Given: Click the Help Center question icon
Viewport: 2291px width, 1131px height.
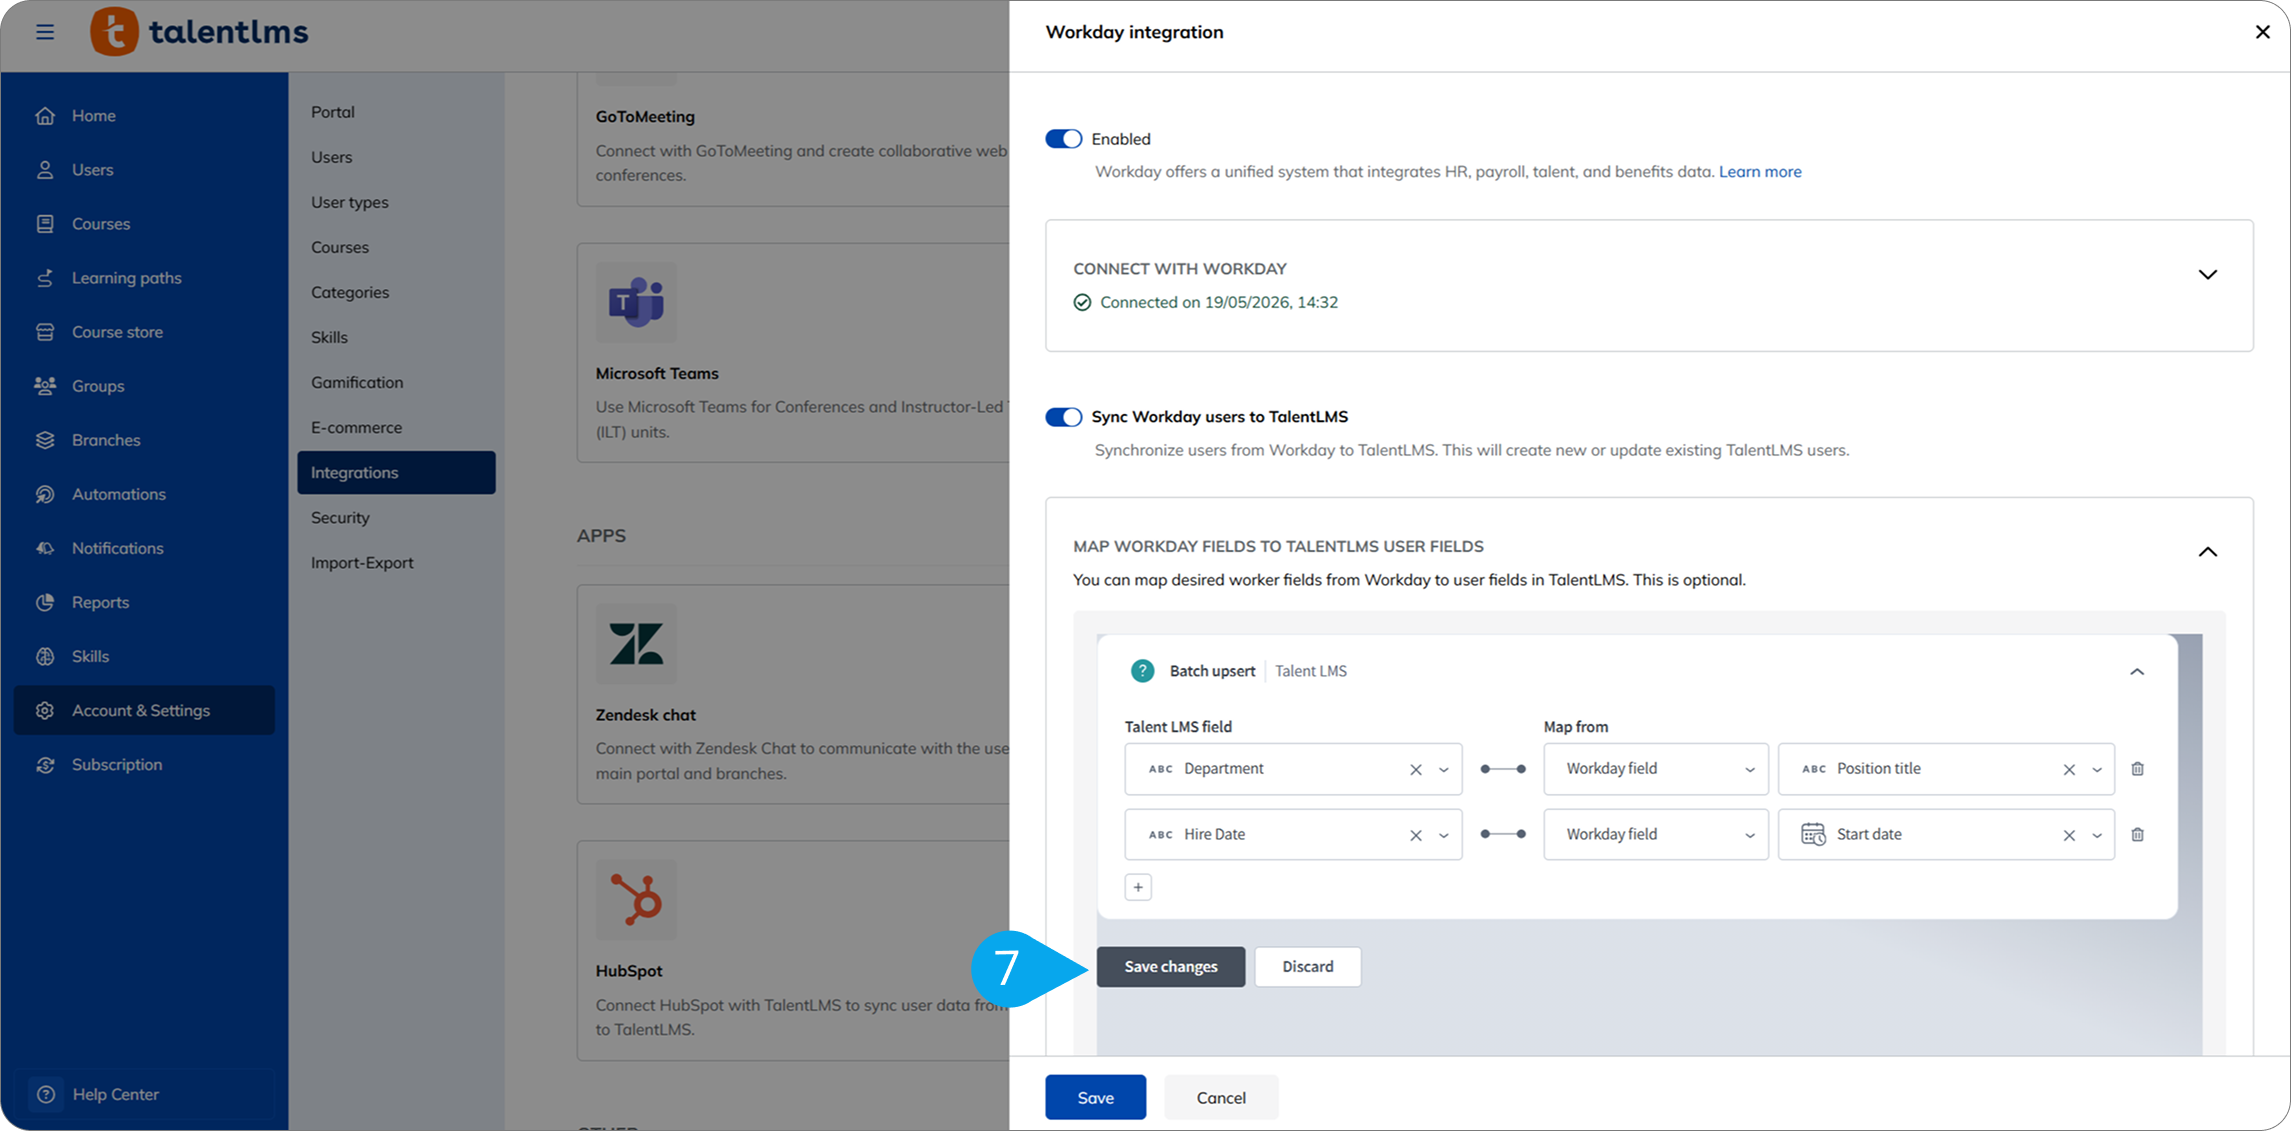Looking at the screenshot, I should click(x=46, y=1094).
